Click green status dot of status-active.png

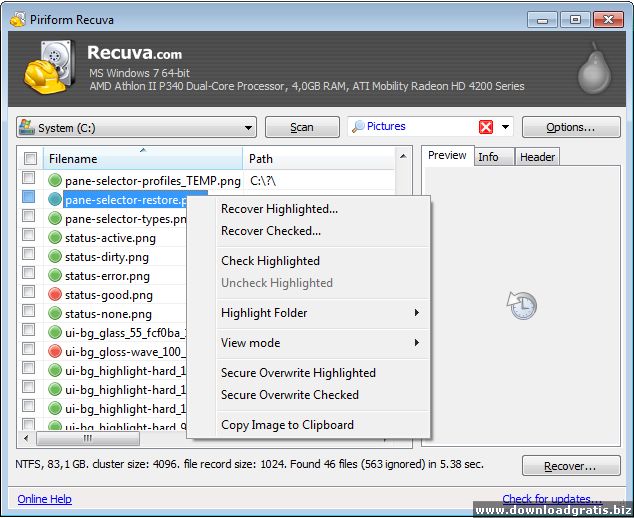(55, 238)
